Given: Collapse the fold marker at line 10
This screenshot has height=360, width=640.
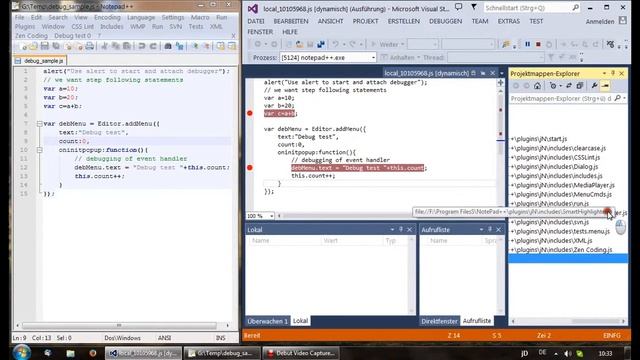Looking at the screenshot, I should tap(40, 150).
